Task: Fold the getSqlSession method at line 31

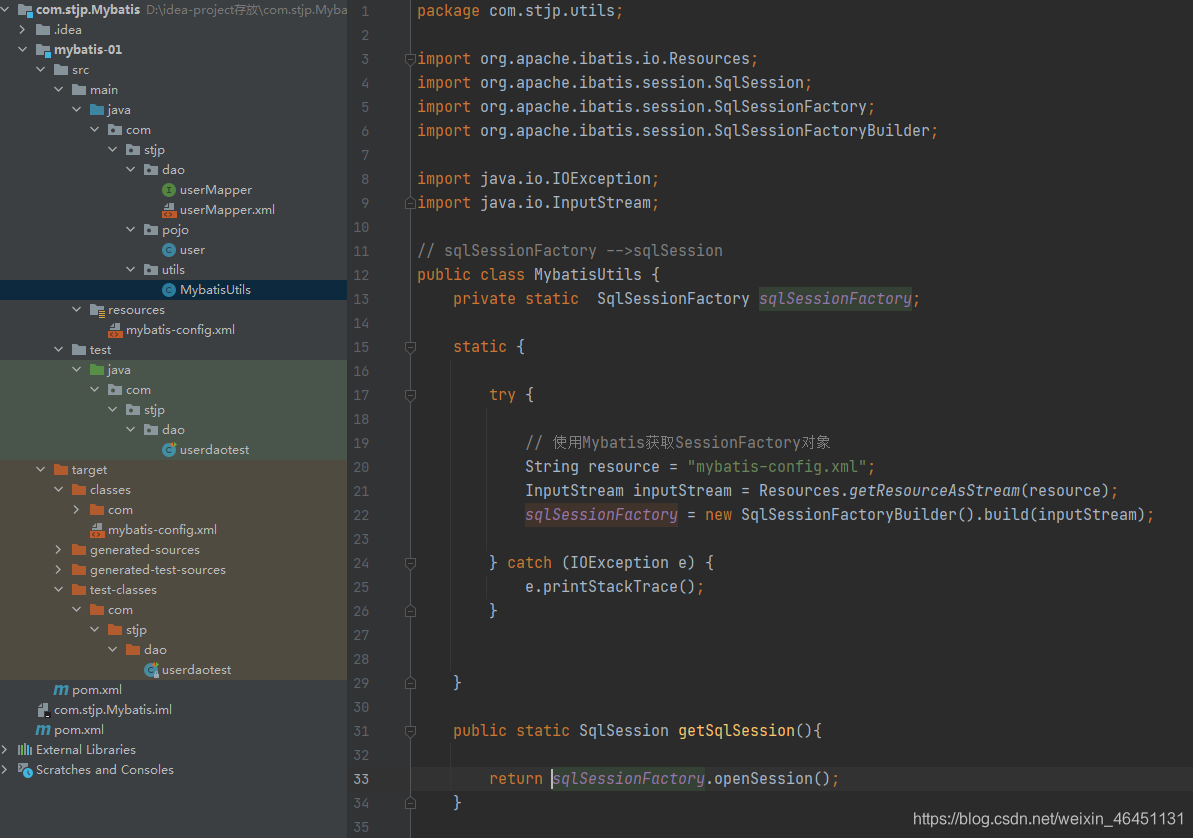Action: [410, 731]
